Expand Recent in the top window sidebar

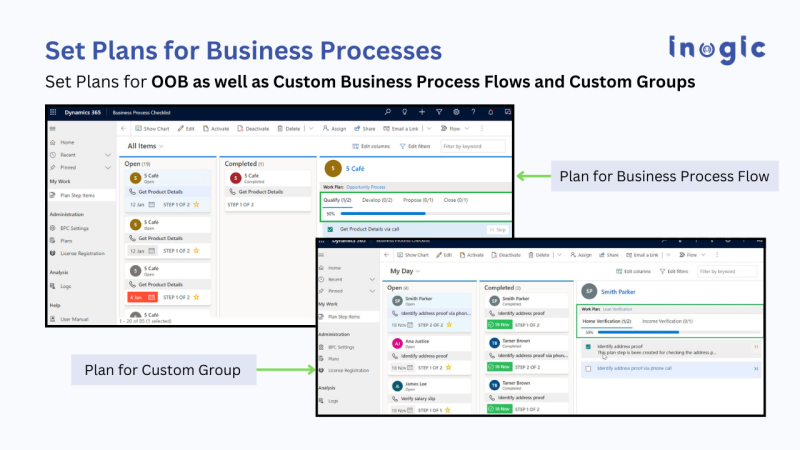pos(107,156)
